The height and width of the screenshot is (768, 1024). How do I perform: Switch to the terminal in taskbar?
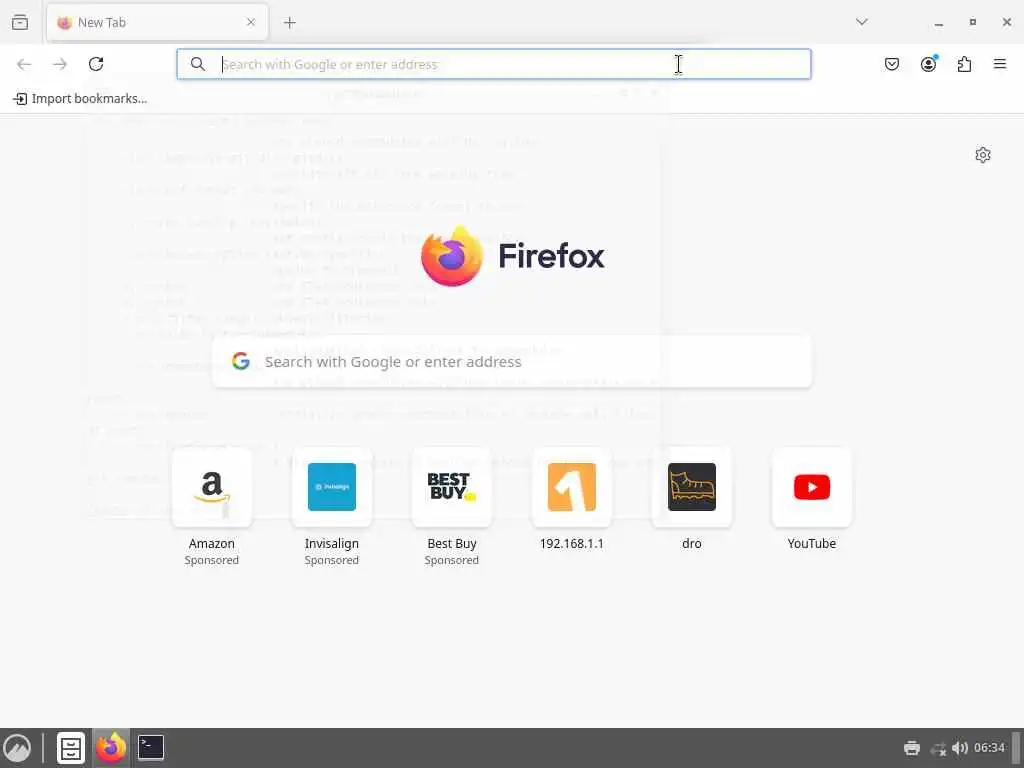point(151,747)
